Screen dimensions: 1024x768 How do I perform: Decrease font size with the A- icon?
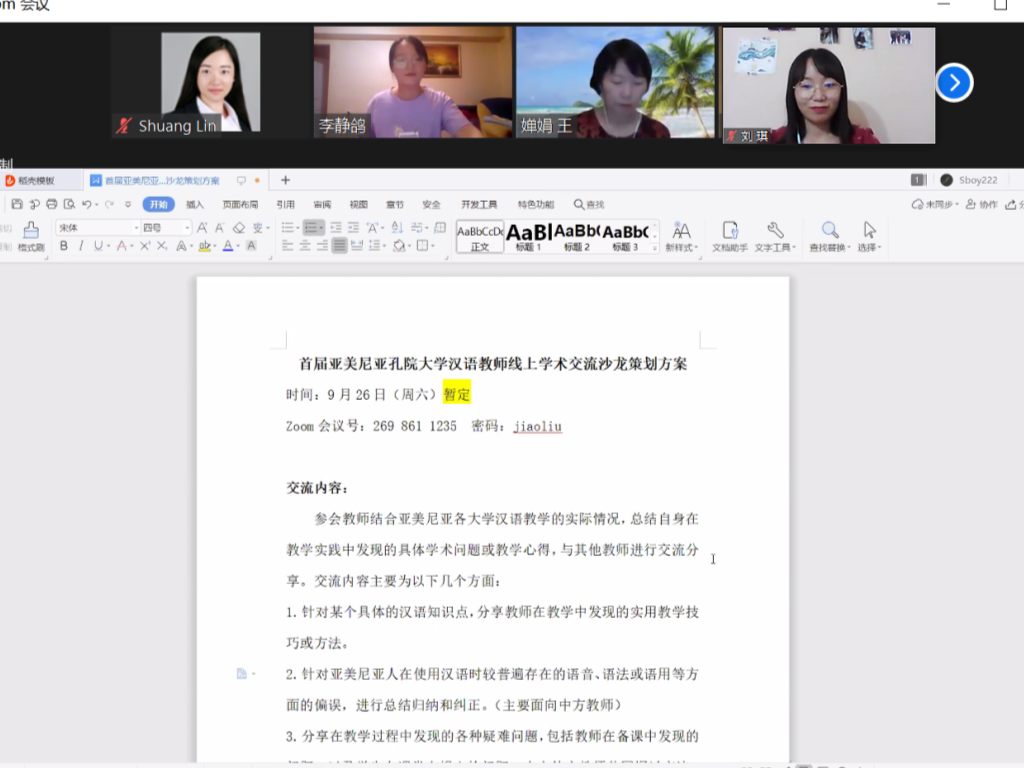(220, 227)
